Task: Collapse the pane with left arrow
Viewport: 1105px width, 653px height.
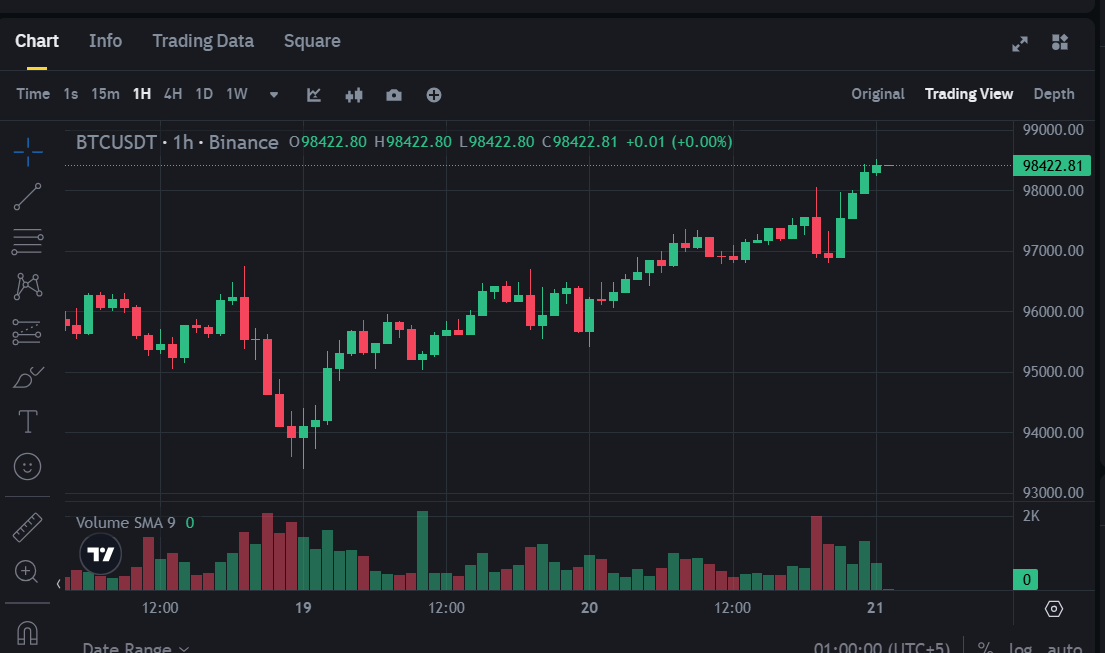Action: [58, 584]
